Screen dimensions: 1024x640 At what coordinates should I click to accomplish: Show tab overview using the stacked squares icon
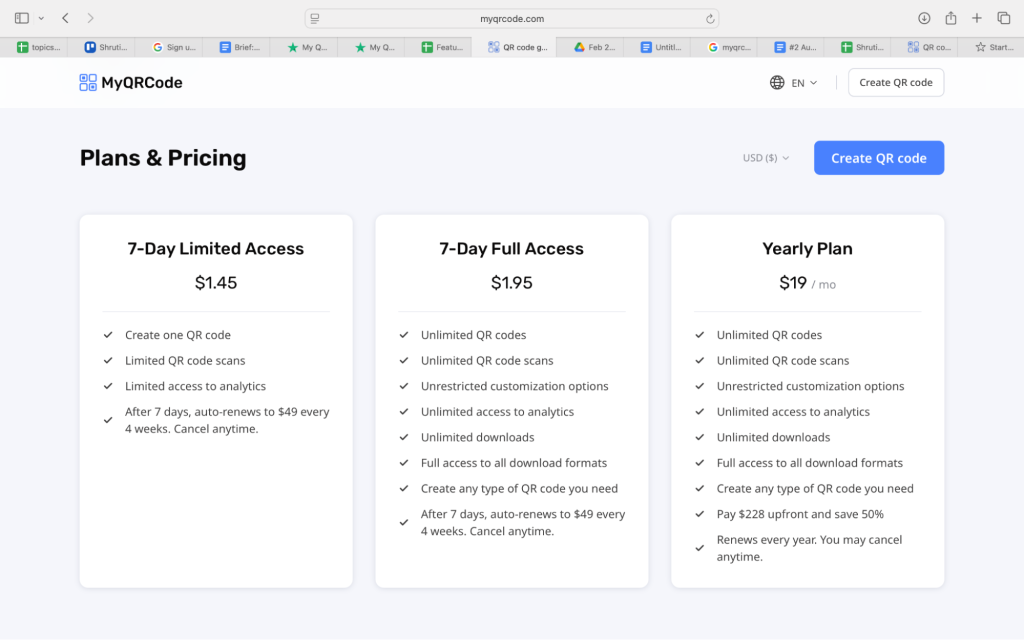tap(1005, 17)
